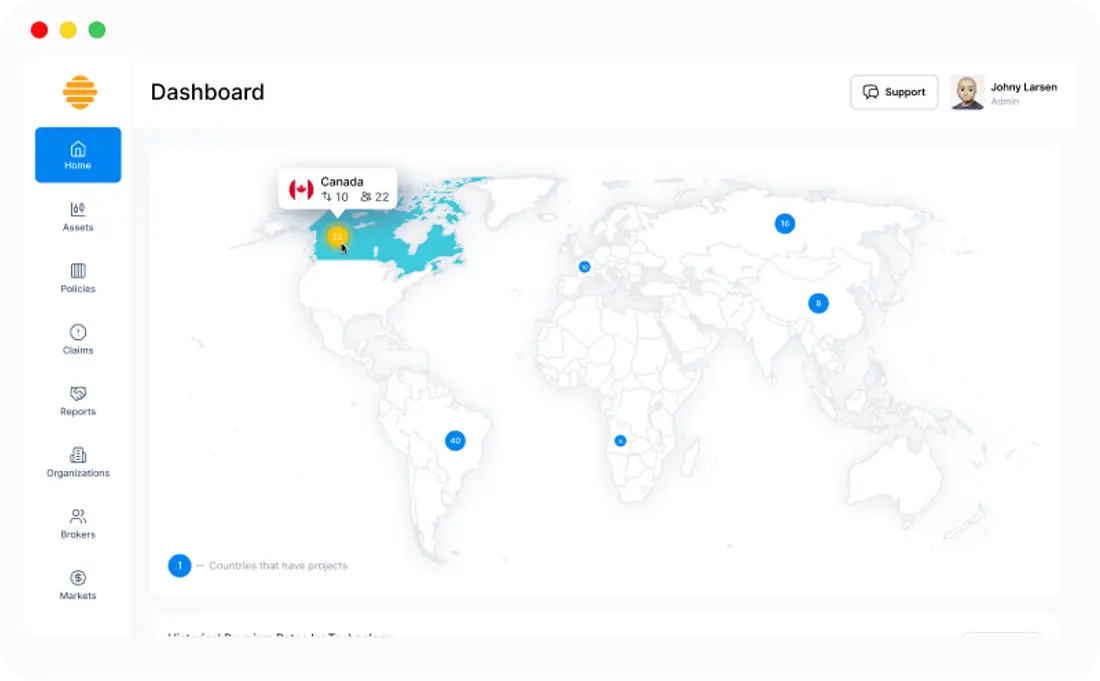Click the Russia map marker
This screenshot has height=681, width=1100.
[784, 224]
